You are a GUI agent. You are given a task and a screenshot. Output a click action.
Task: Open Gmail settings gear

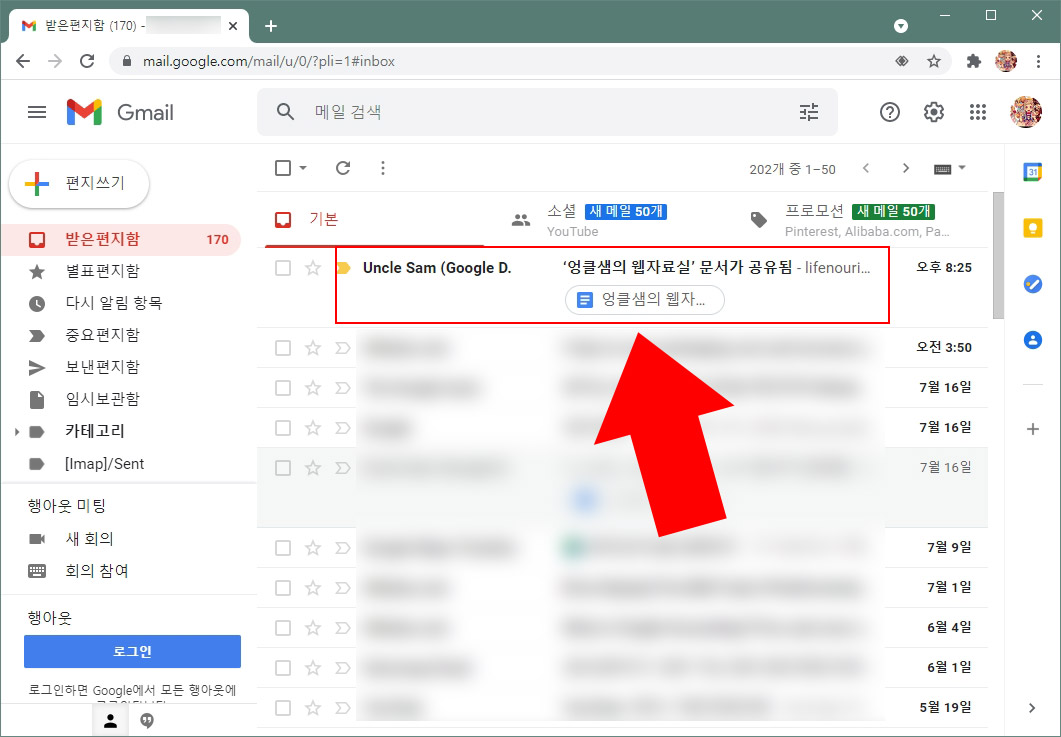coord(933,112)
